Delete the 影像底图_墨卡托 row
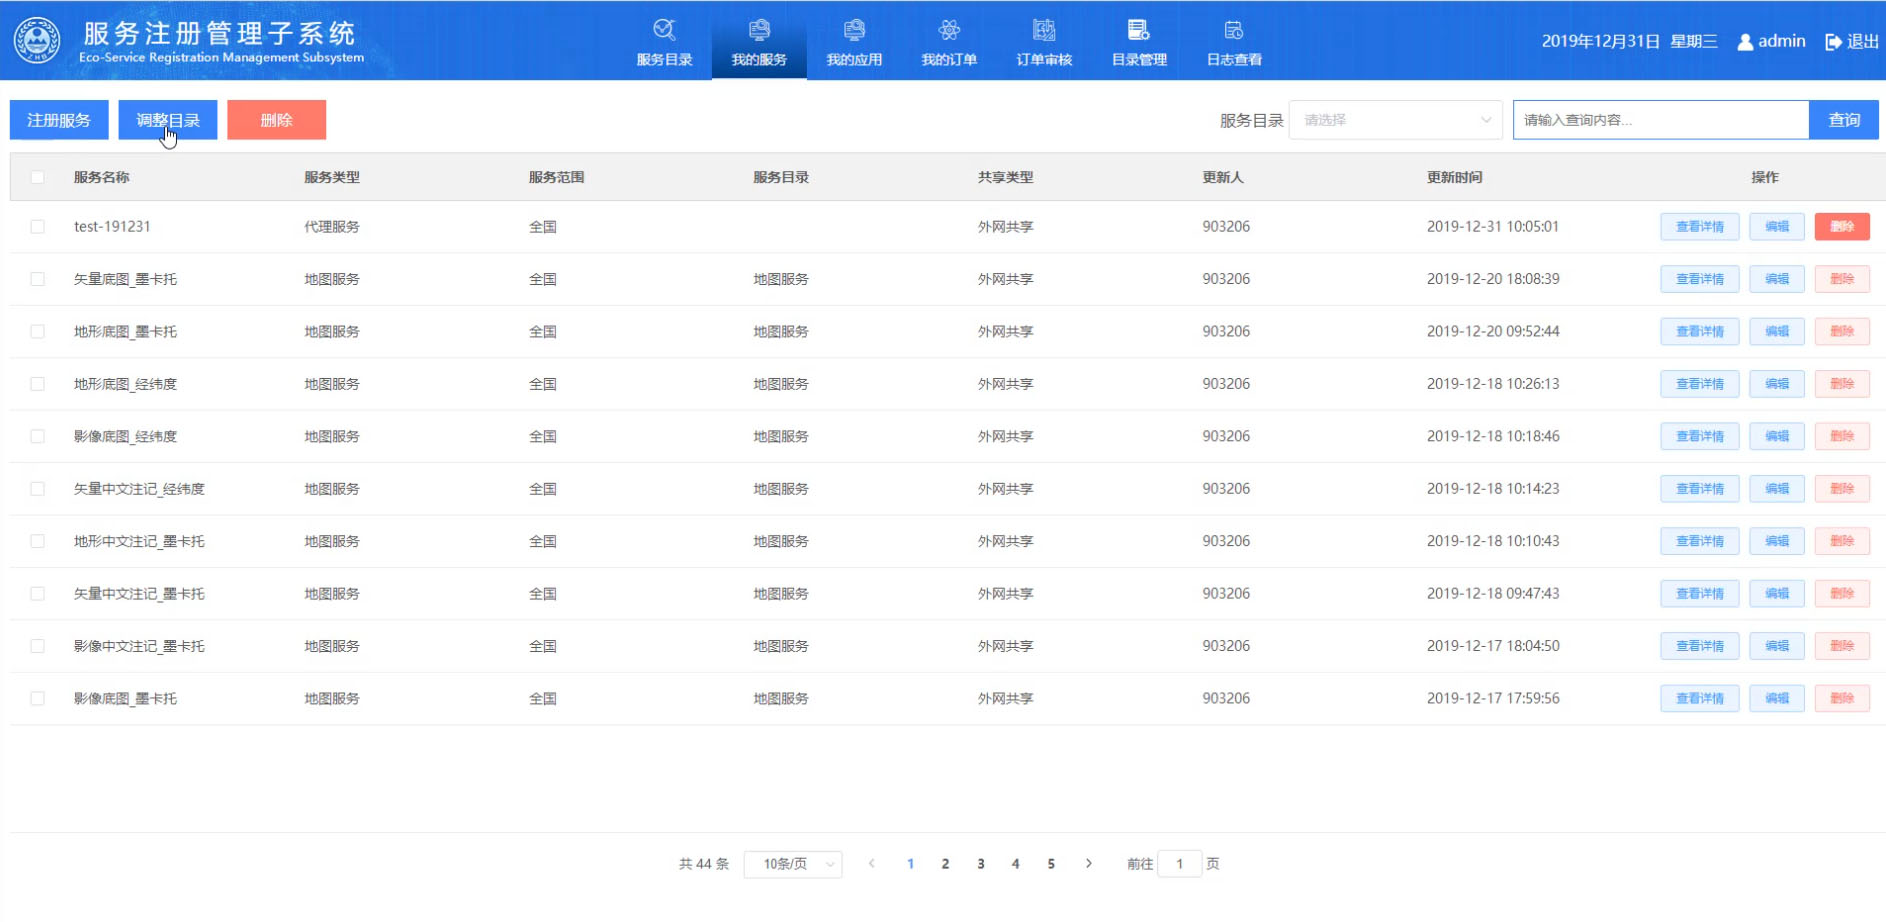The width and height of the screenshot is (1886, 922). tap(1842, 699)
